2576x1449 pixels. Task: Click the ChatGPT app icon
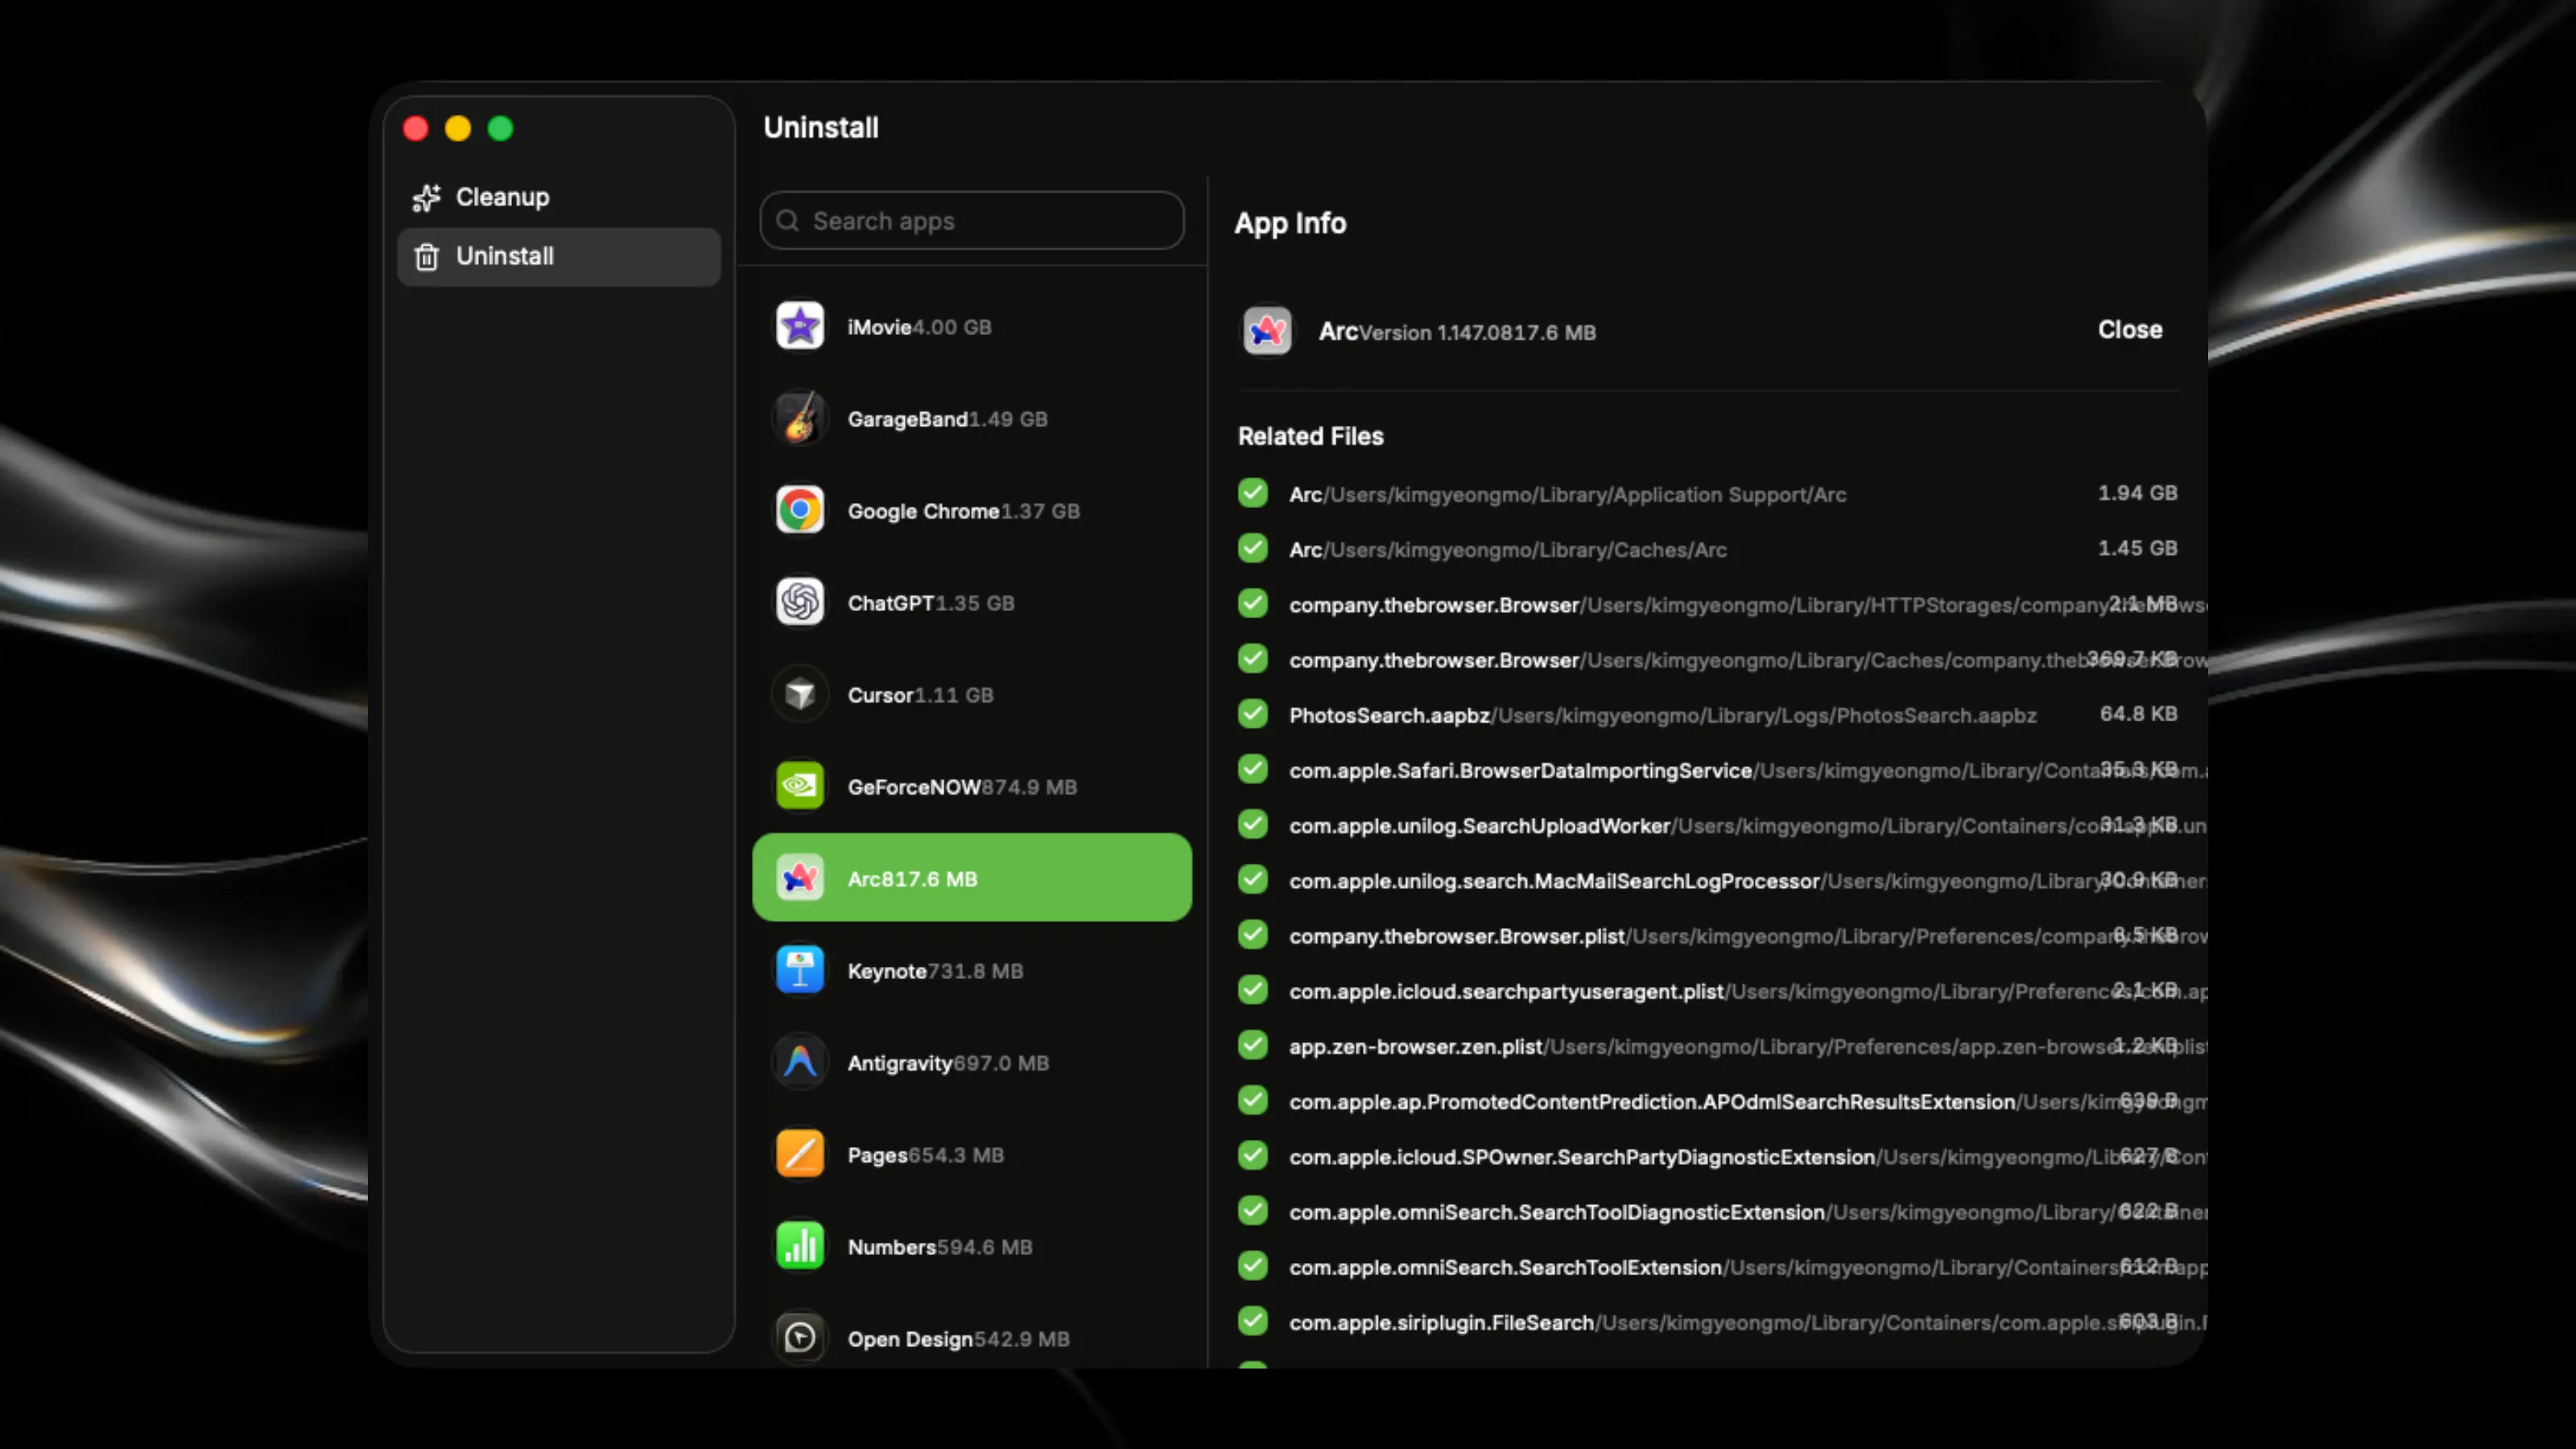(800, 602)
